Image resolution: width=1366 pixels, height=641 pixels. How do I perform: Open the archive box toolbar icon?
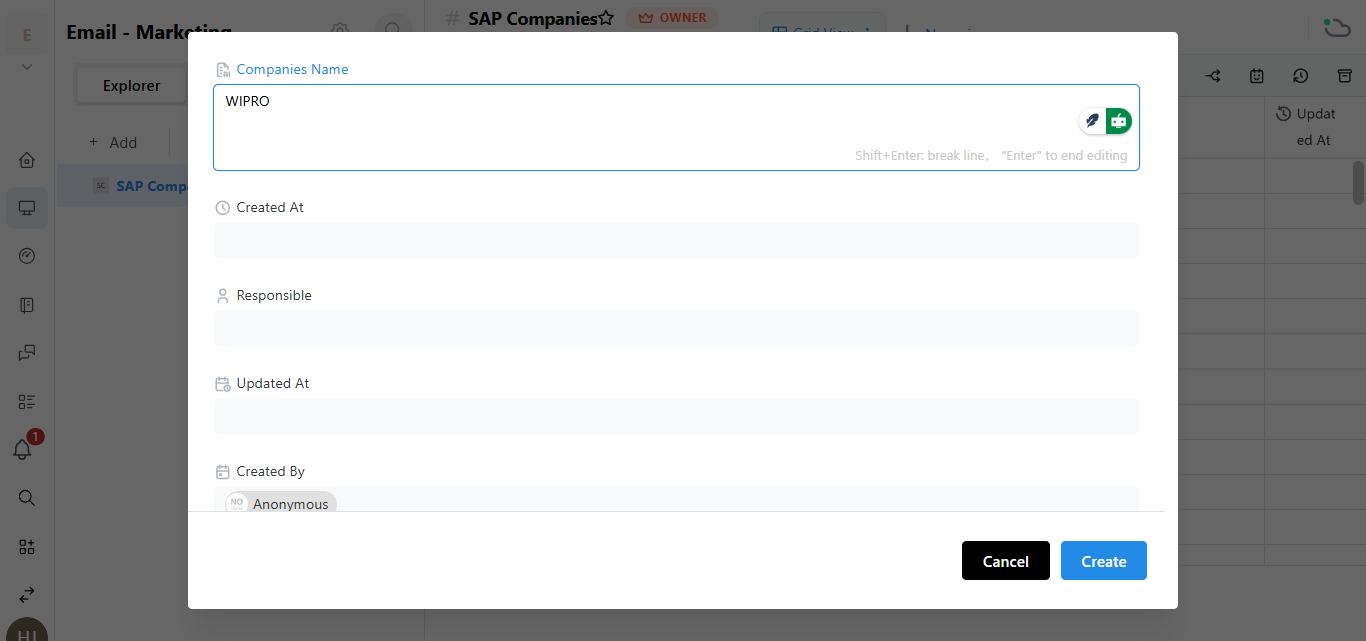tap(1345, 76)
